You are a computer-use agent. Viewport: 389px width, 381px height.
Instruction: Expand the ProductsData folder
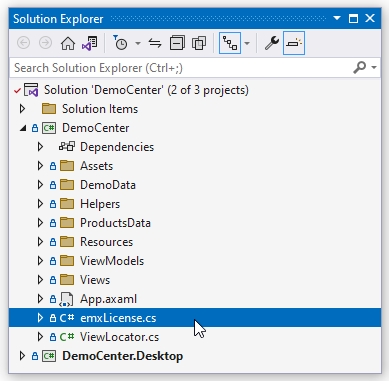[x=40, y=223]
